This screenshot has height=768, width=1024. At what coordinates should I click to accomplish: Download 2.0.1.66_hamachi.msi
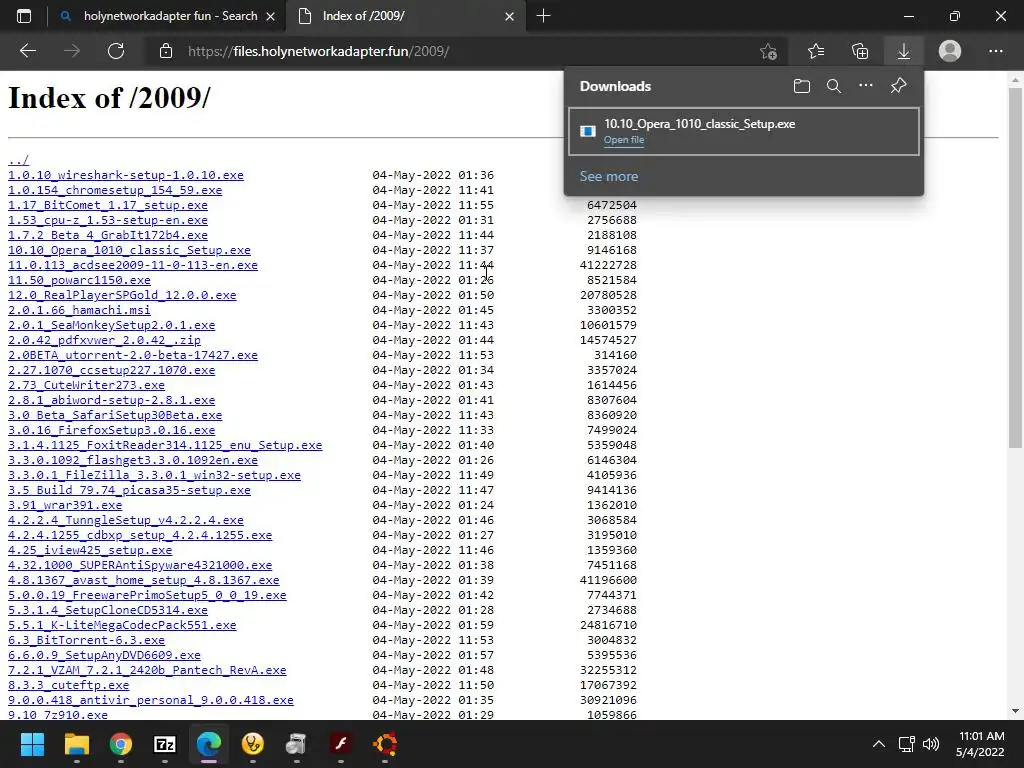pyautogui.click(x=79, y=310)
